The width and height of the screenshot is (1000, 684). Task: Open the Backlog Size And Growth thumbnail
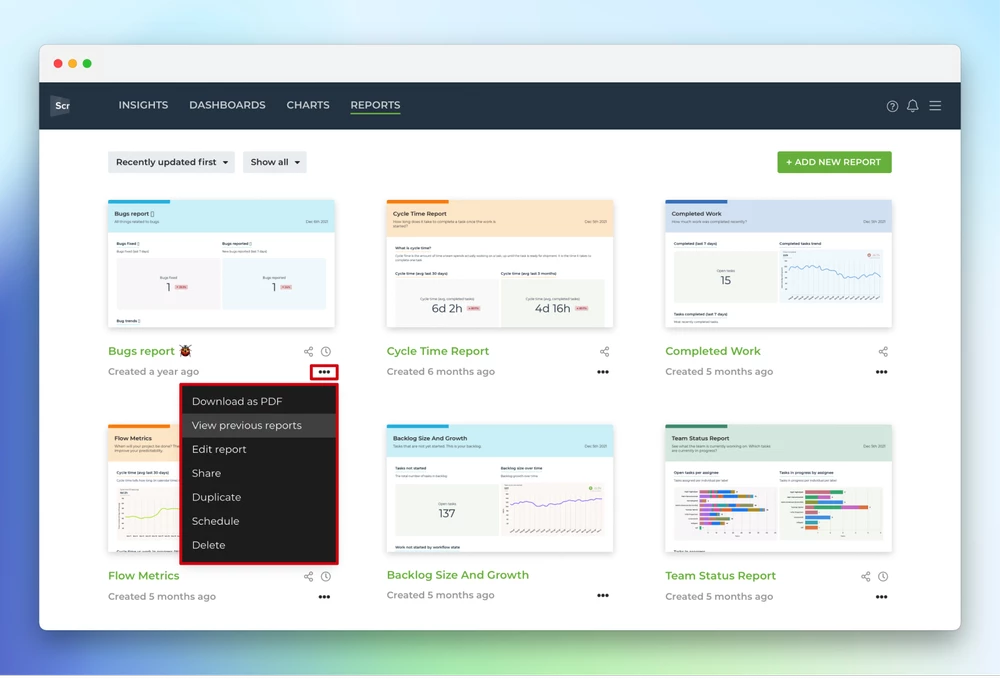tap(499, 488)
